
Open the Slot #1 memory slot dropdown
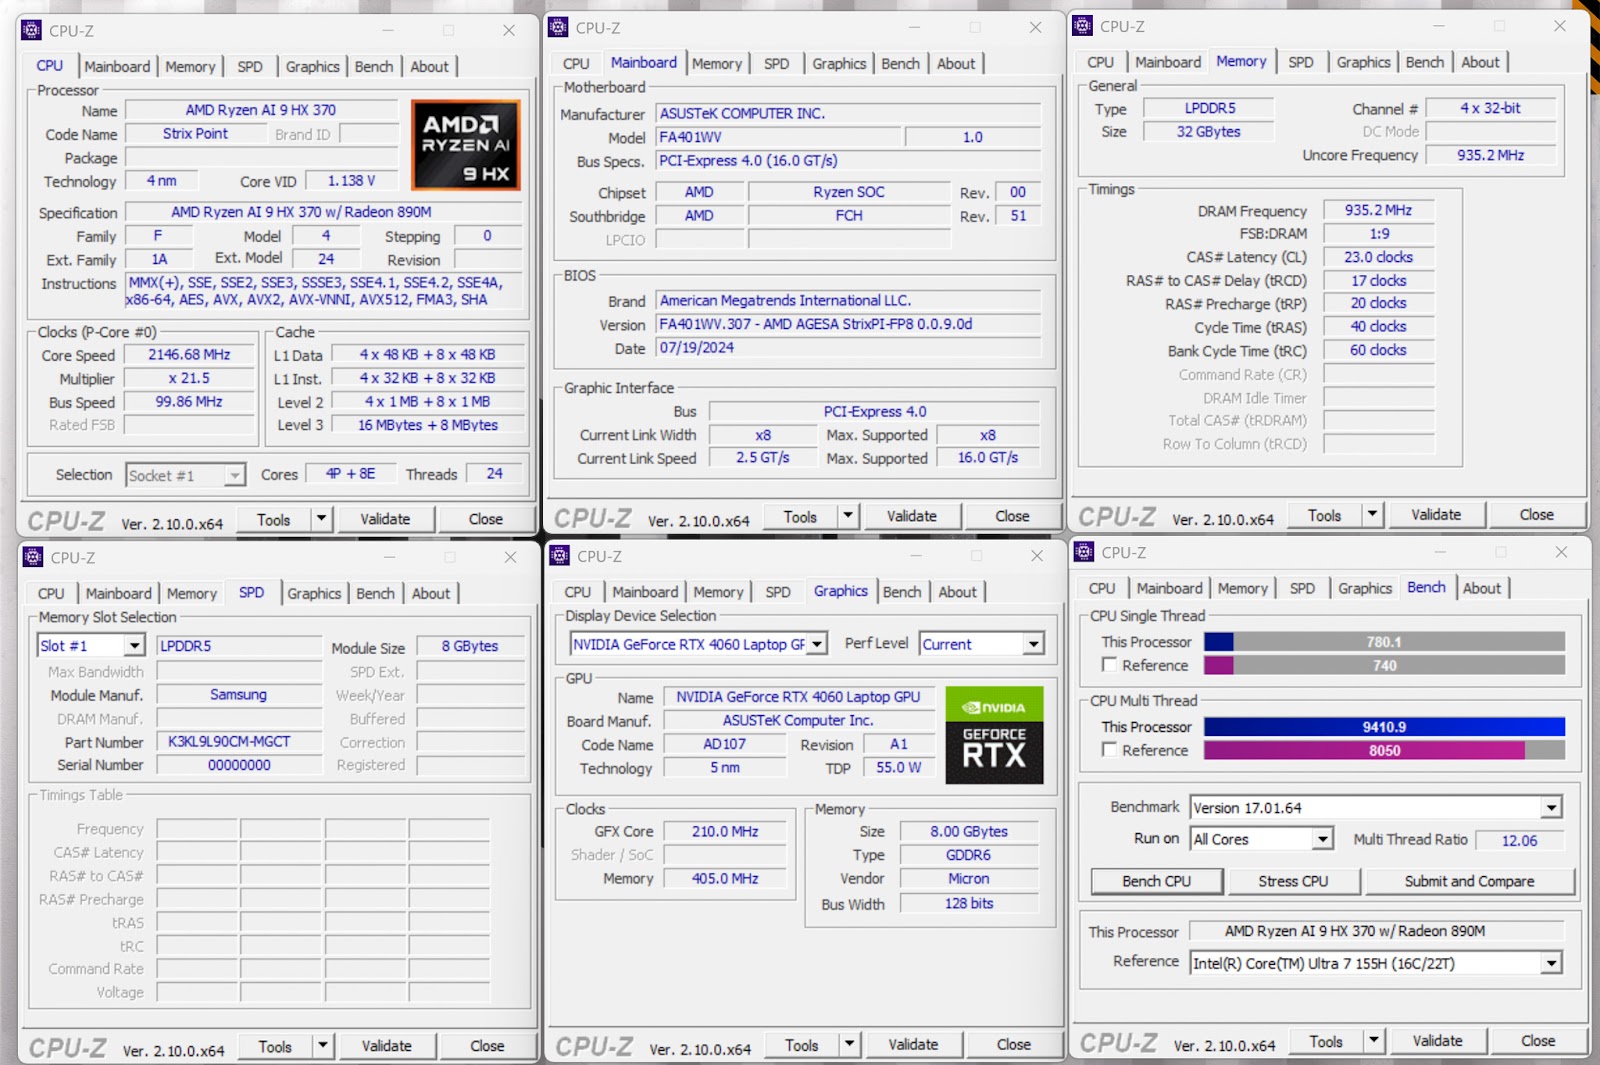pyautogui.click(x=135, y=646)
